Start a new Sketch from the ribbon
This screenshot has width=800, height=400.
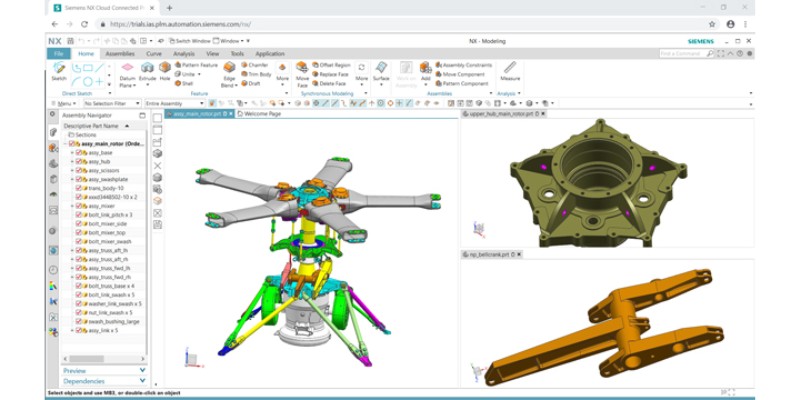(x=59, y=71)
